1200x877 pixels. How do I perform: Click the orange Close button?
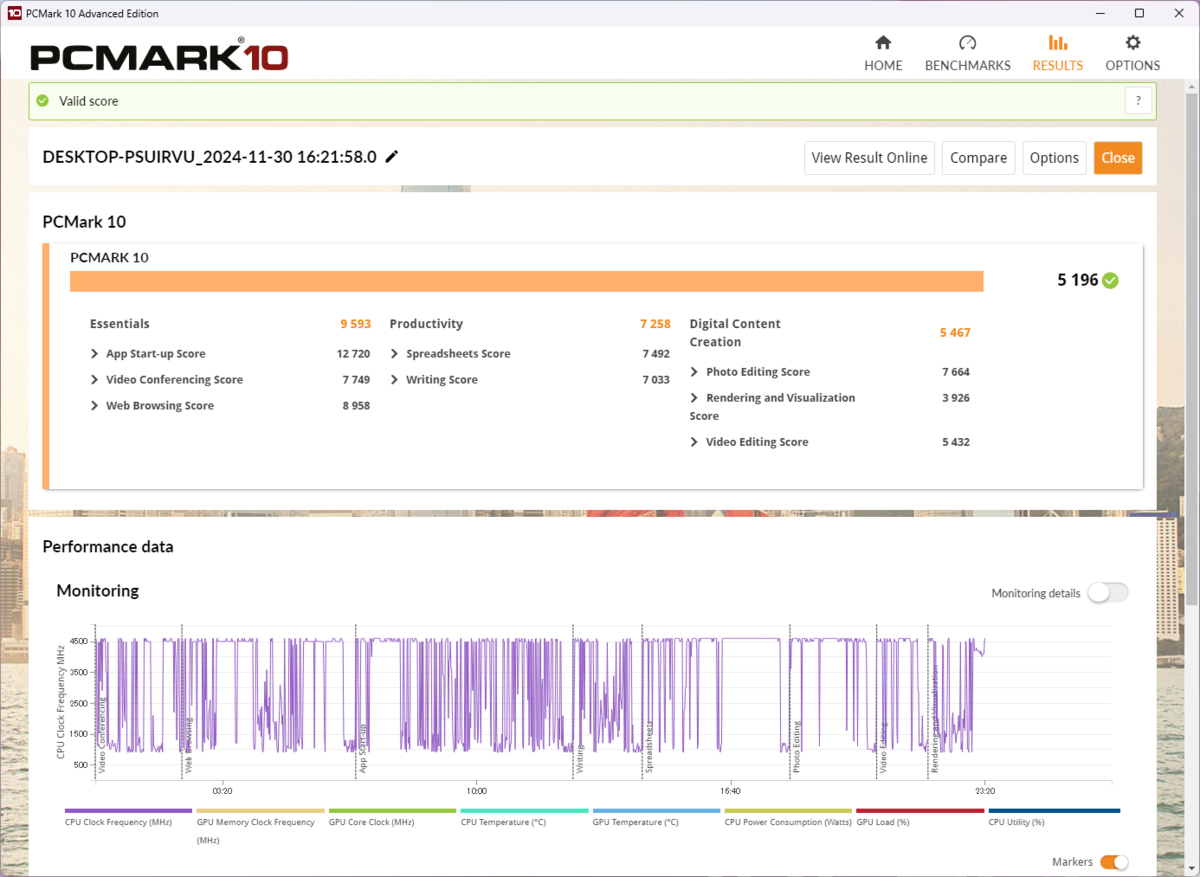(x=1117, y=158)
